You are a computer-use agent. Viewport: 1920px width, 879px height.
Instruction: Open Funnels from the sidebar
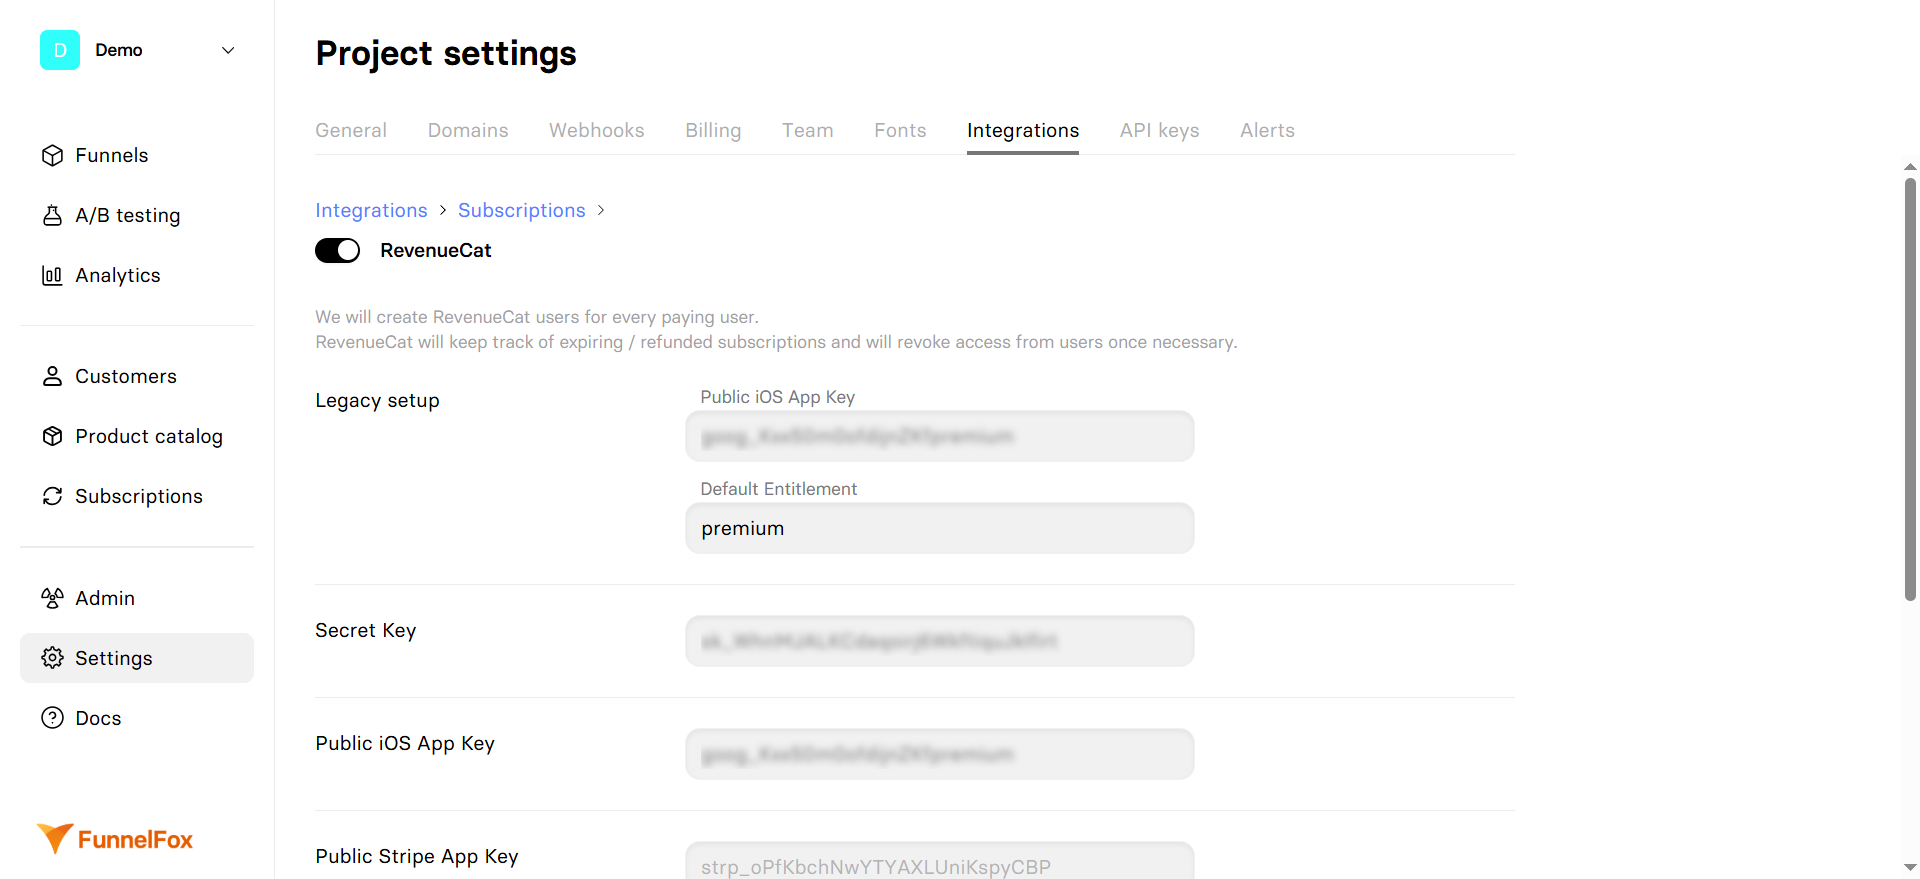[x=137, y=155]
